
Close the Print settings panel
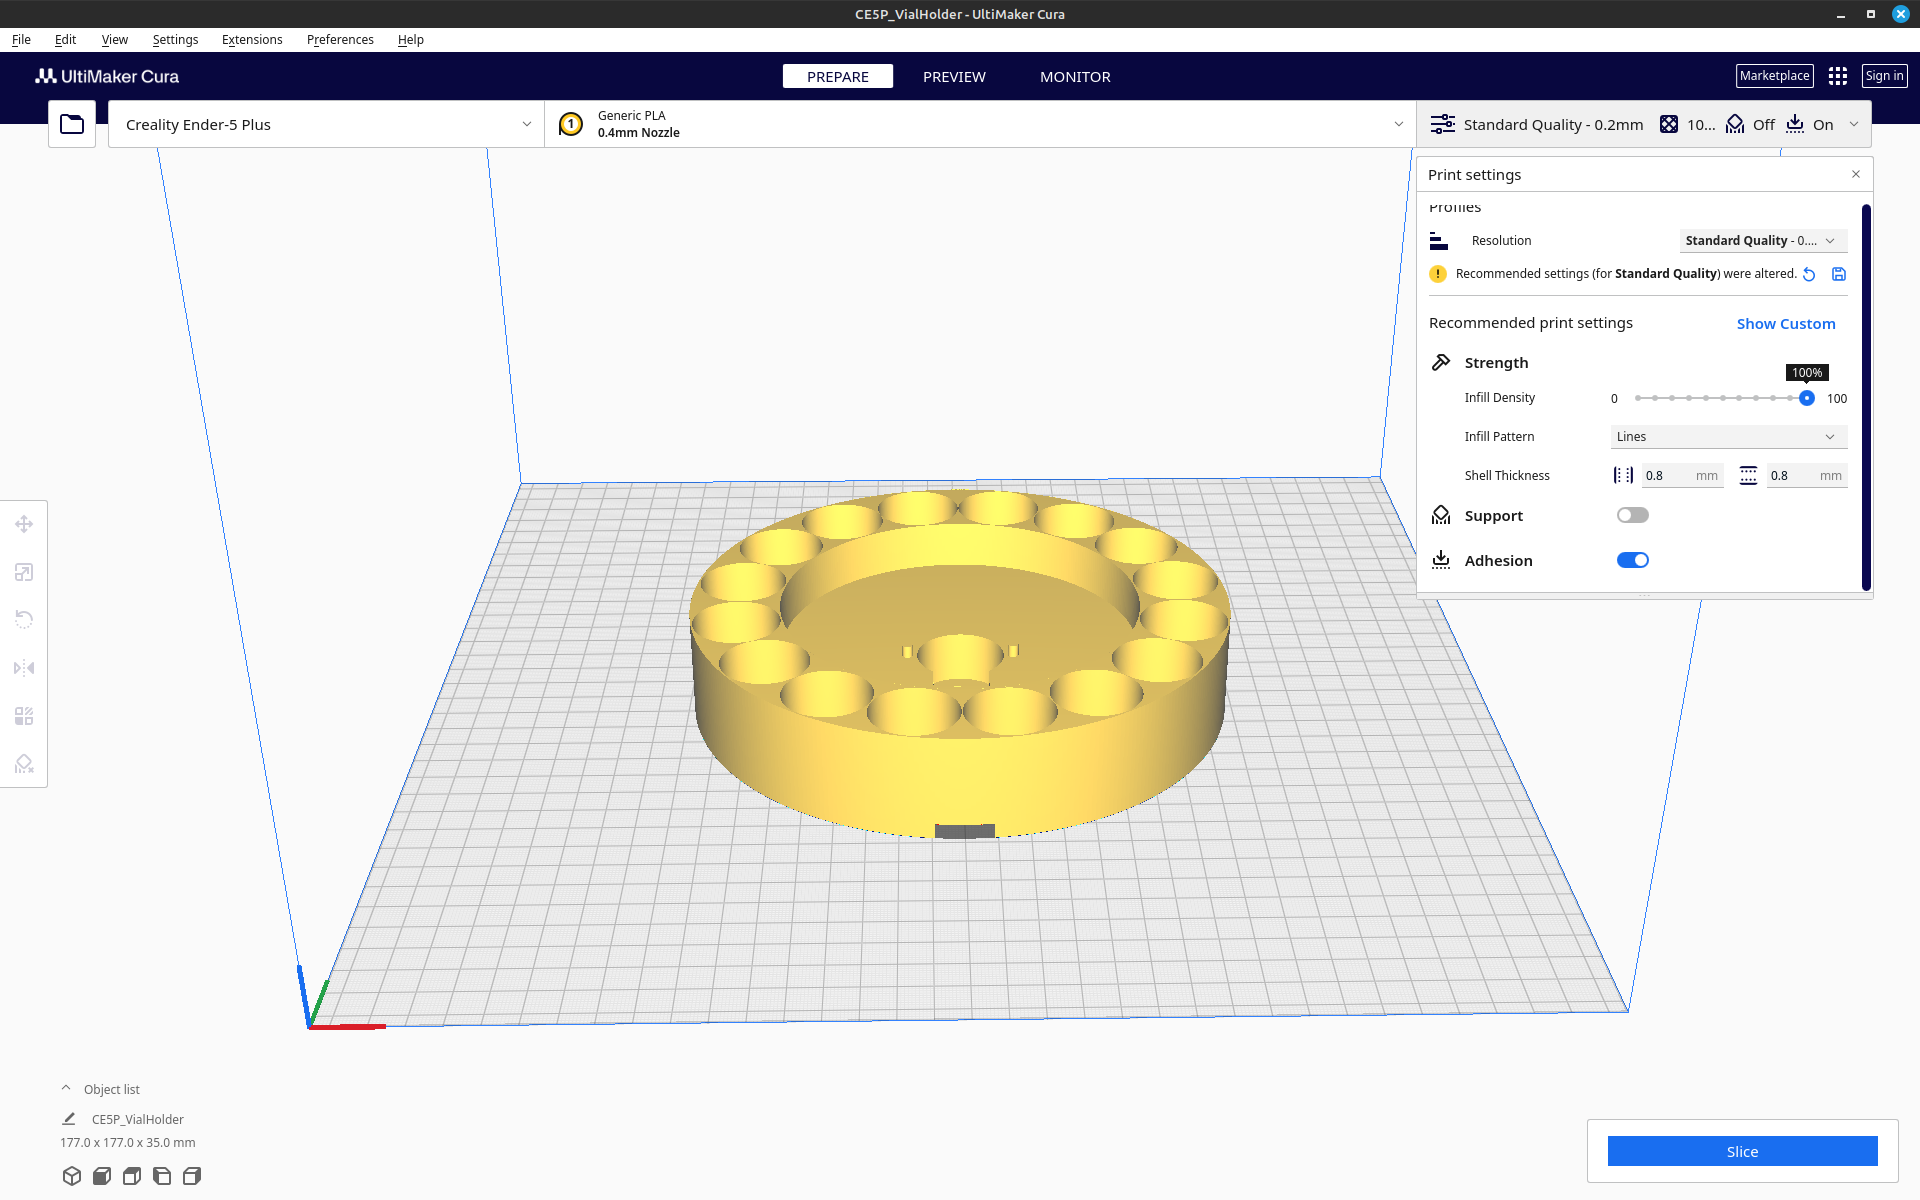click(x=1856, y=174)
